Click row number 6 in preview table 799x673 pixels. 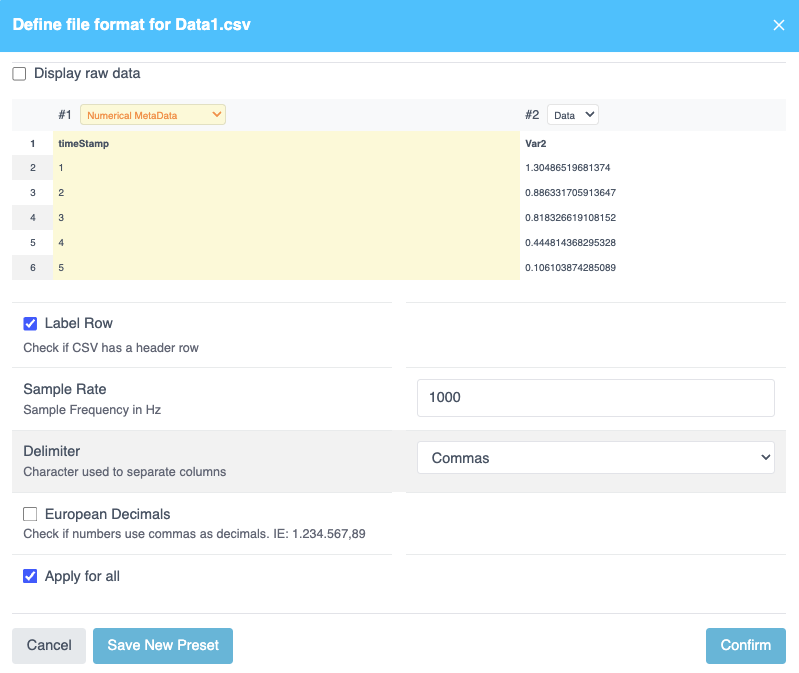pos(33,268)
